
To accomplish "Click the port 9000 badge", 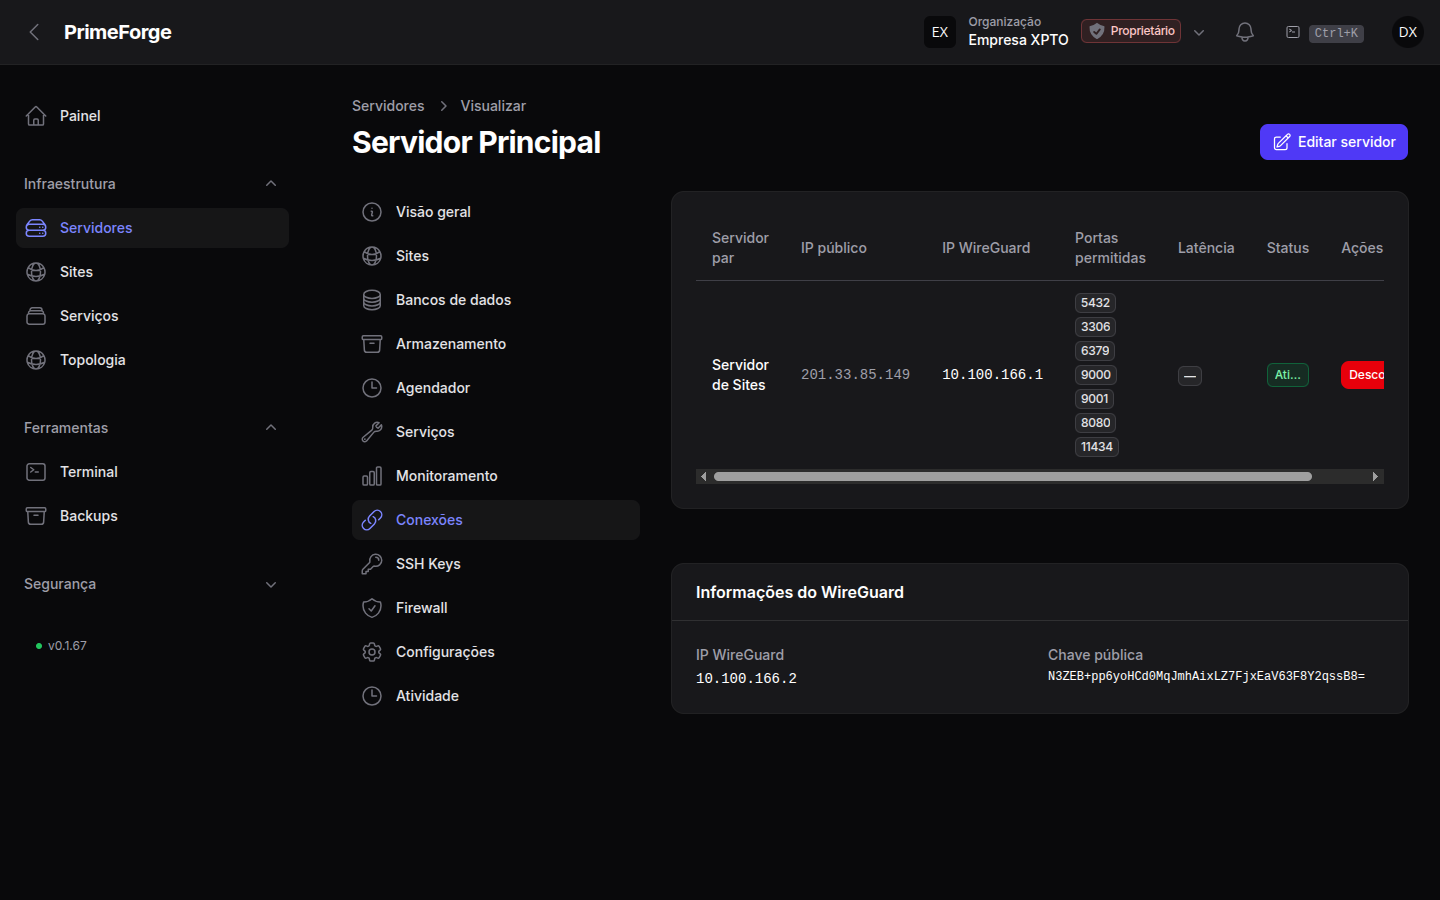I will coord(1096,375).
